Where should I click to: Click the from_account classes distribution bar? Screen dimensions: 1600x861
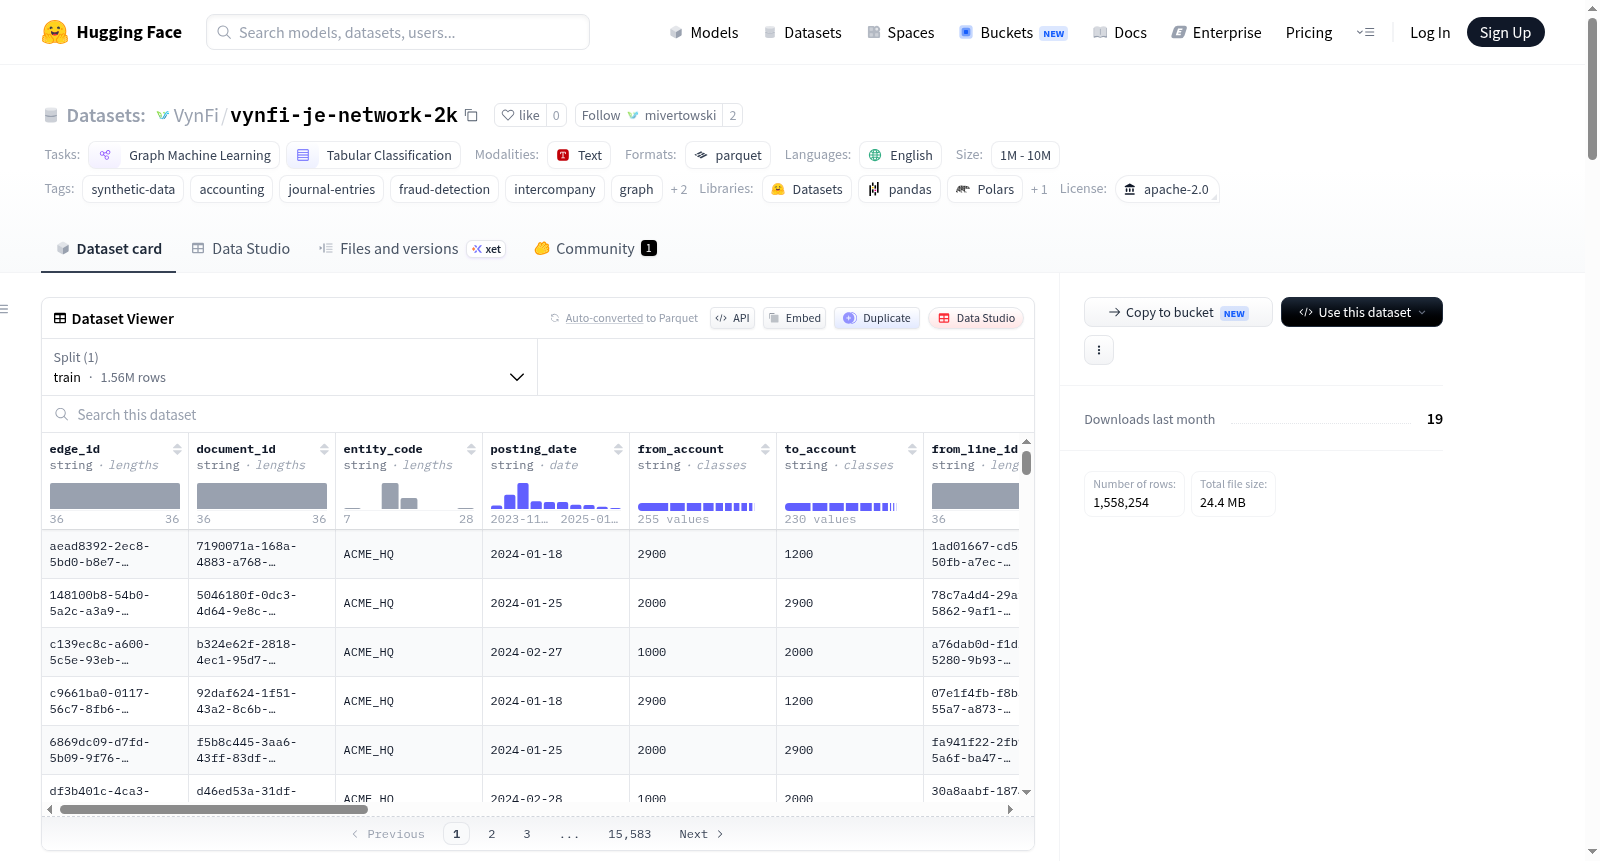coord(696,507)
